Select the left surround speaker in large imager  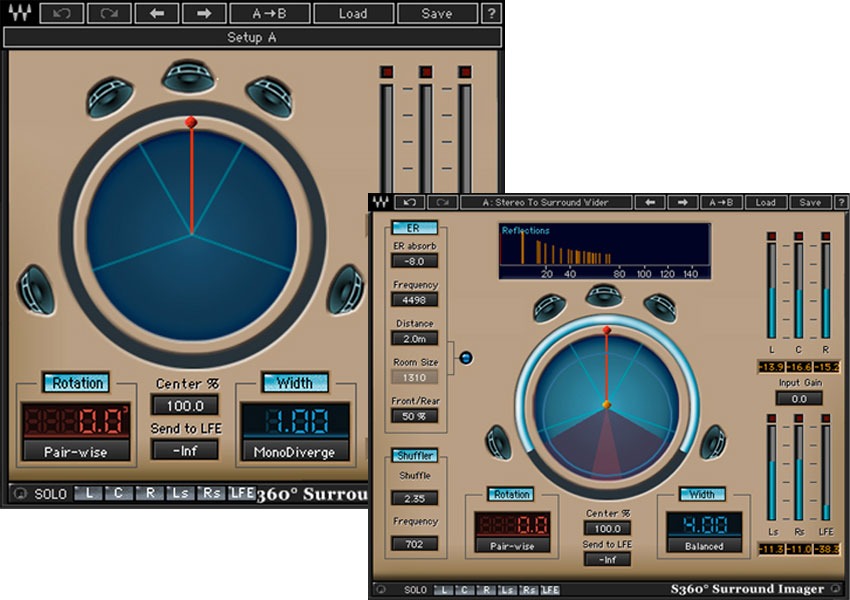(36, 289)
